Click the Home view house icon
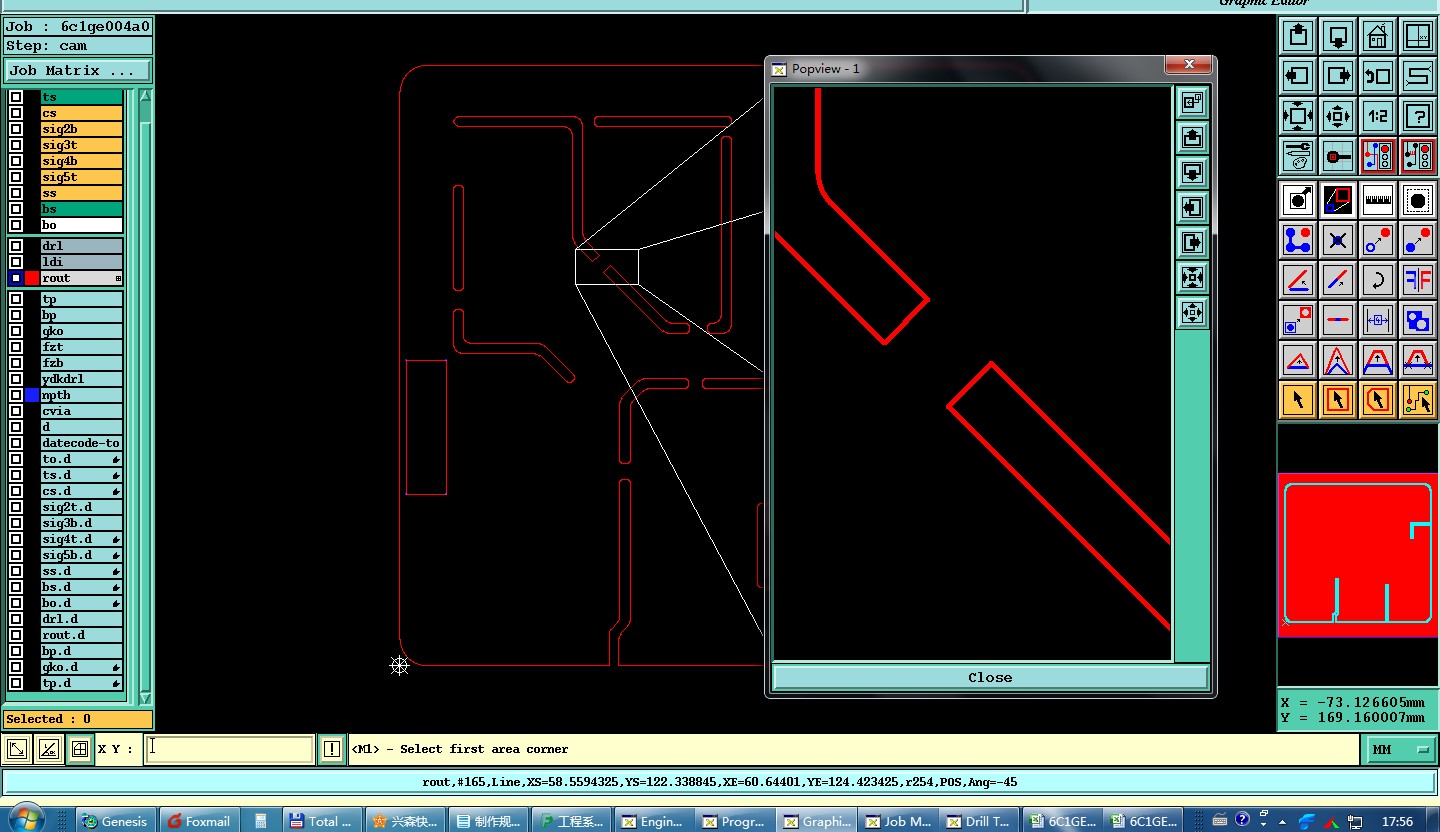 [1378, 36]
